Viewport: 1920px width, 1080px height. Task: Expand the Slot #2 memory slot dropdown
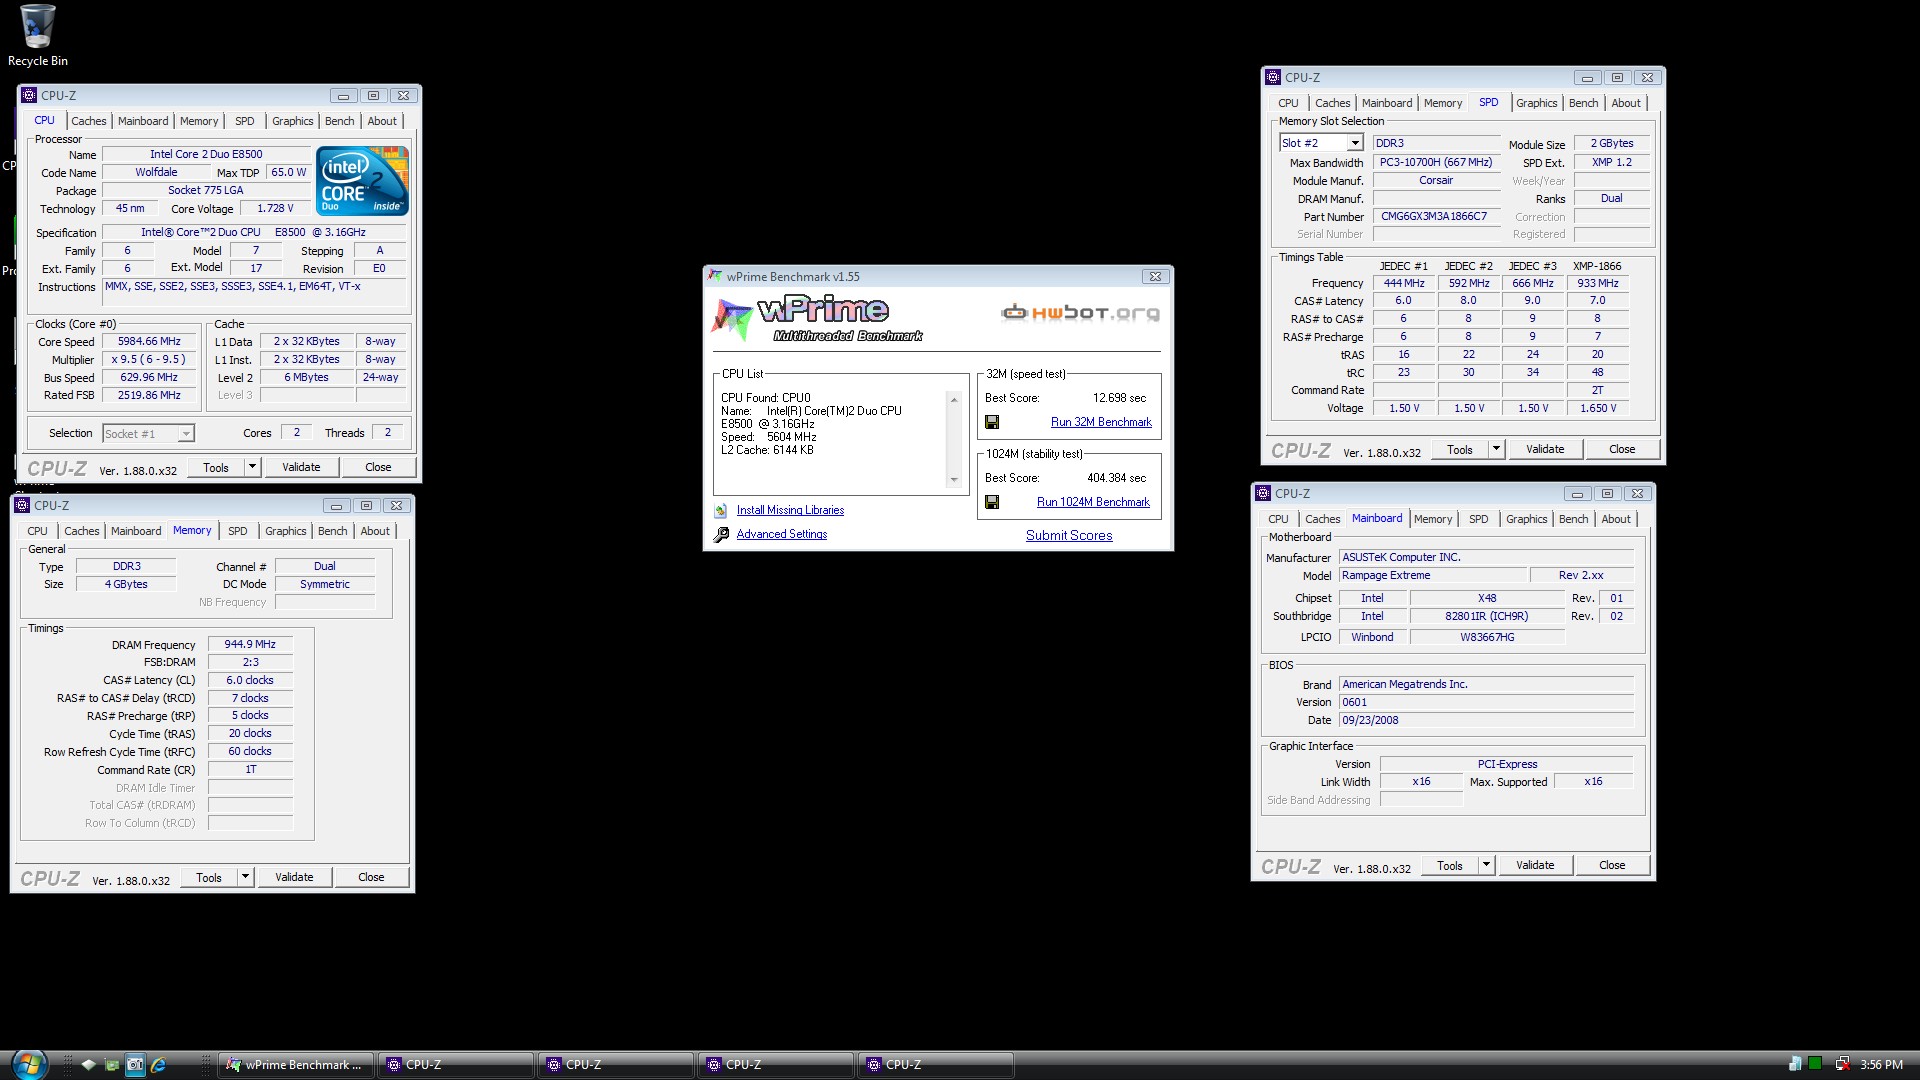coord(1355,143)
